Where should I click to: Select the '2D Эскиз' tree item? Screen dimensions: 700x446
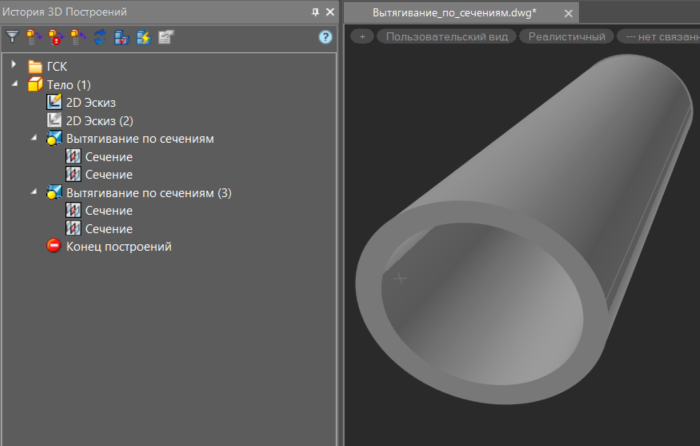88,103
